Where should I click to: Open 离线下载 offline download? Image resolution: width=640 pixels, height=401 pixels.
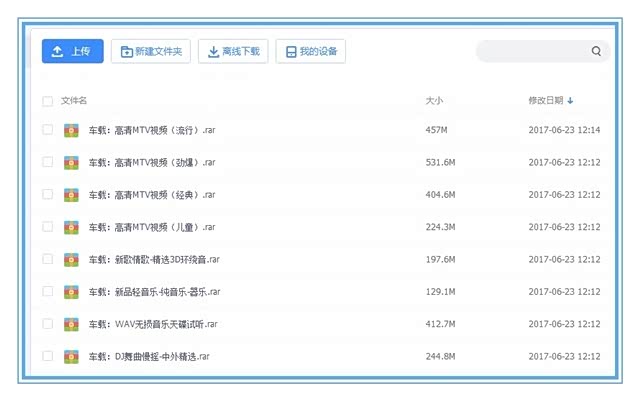pyautogui.click(x=232, y=51)
